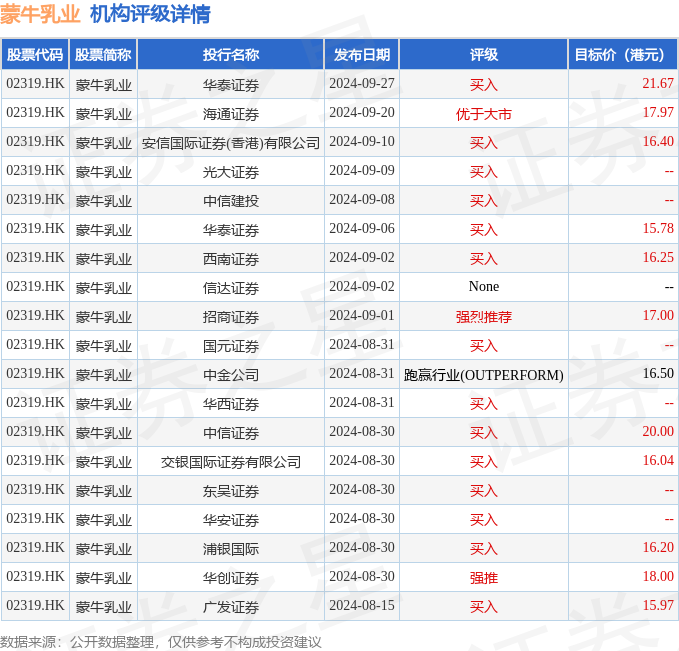Click target price 16.25
This screenshot has width=679, height=651.
coord(658,257)
